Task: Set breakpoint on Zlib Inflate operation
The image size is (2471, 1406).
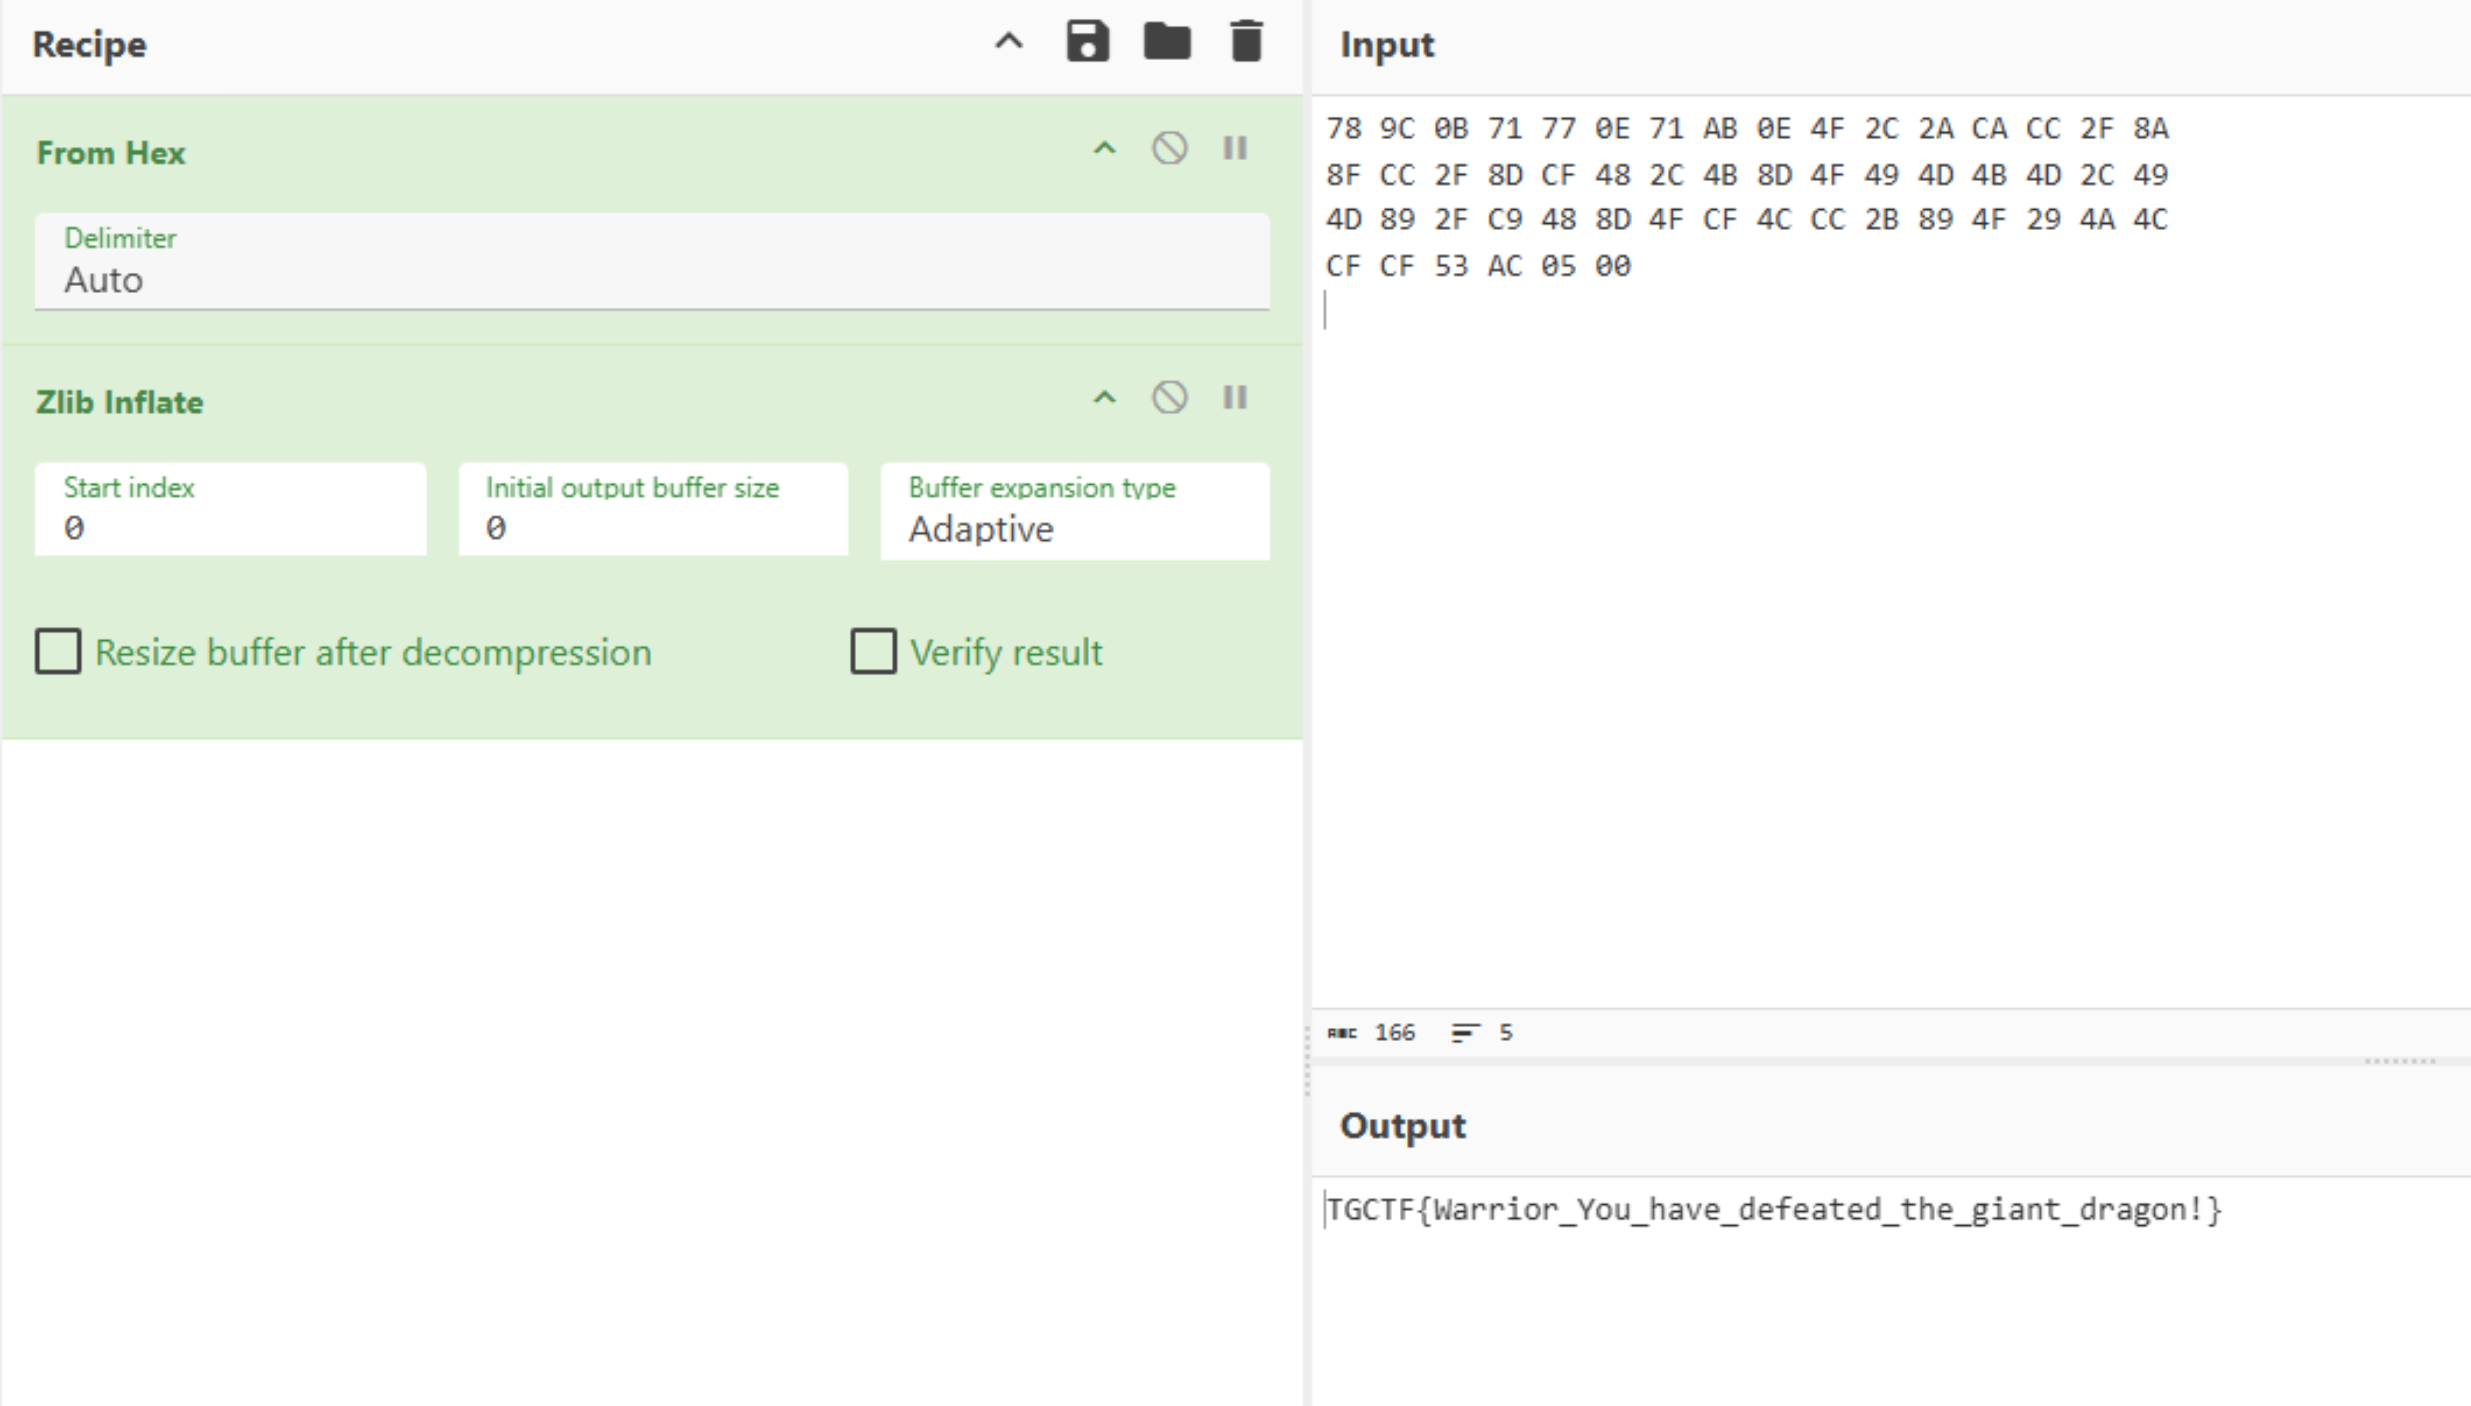Action: click(x=1235, y=398)
